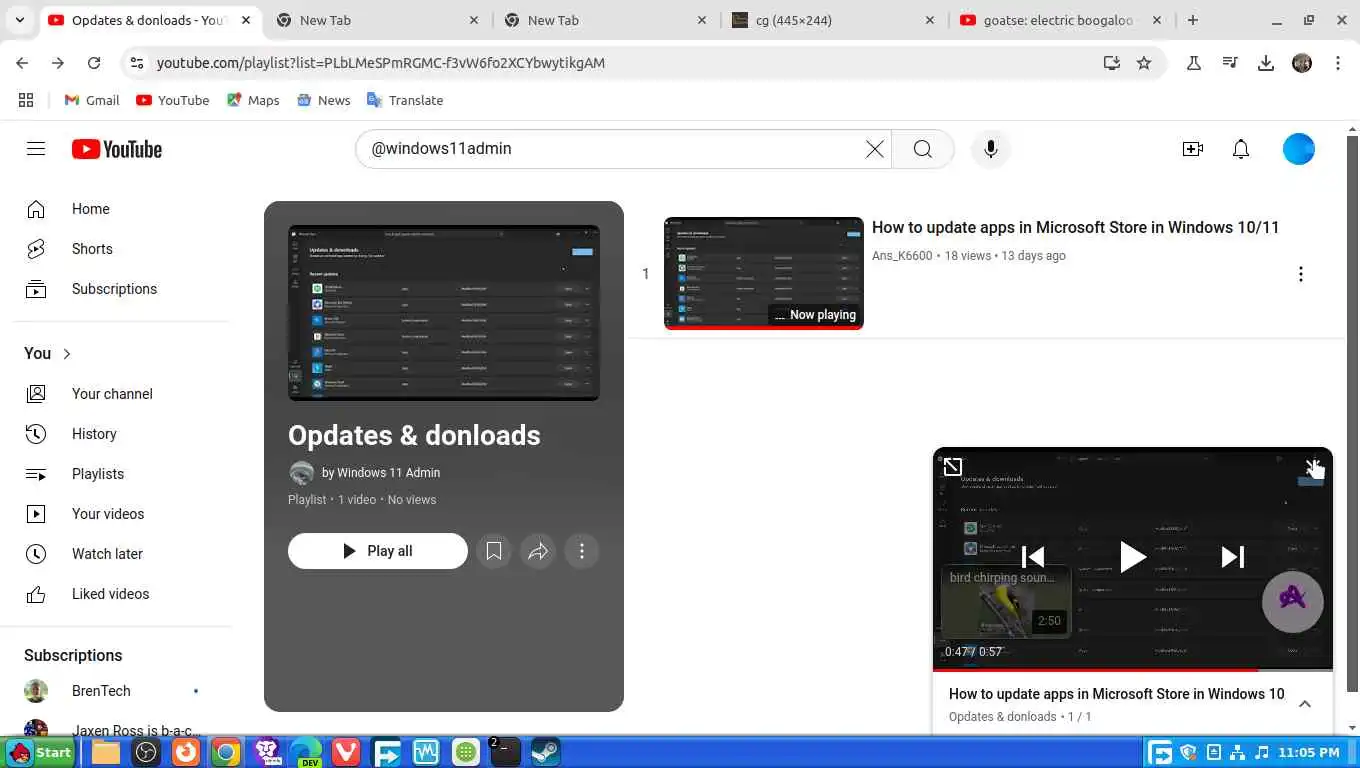Open Chrome Labs flask icon

[x=1193, y=63]
